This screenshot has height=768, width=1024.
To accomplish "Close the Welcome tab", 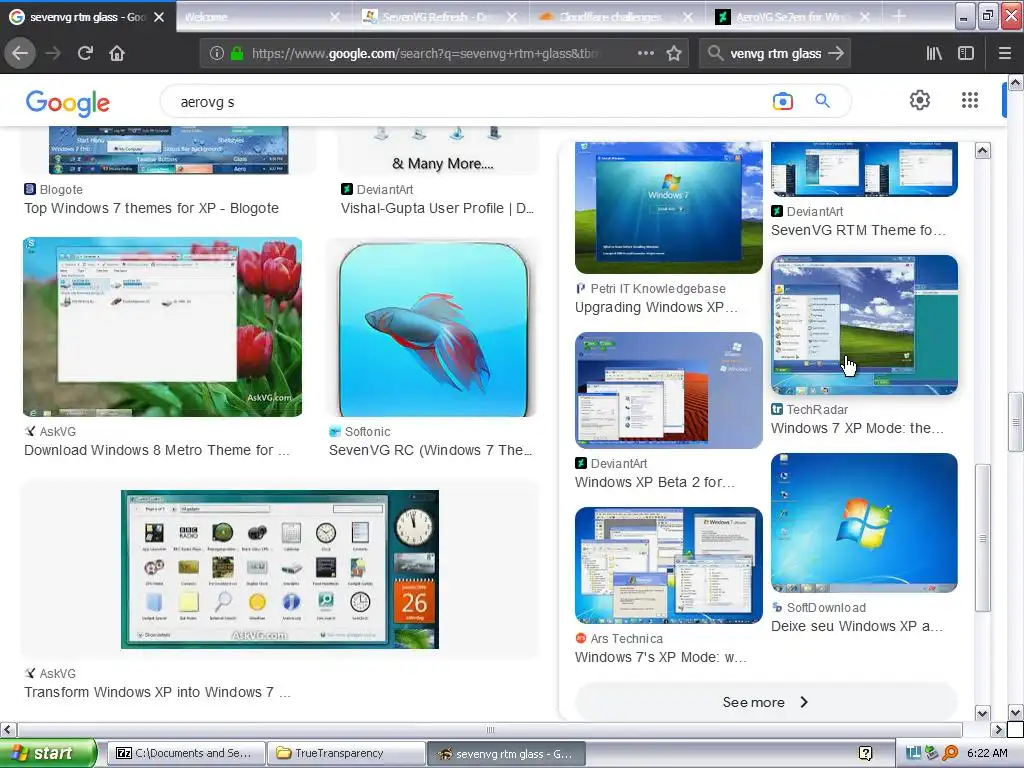I will (x=335, y=17).
